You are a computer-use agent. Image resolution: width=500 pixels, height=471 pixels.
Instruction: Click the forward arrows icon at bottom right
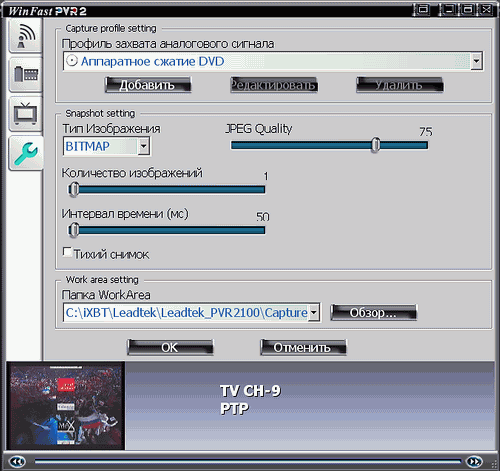[x=474, y=461]
